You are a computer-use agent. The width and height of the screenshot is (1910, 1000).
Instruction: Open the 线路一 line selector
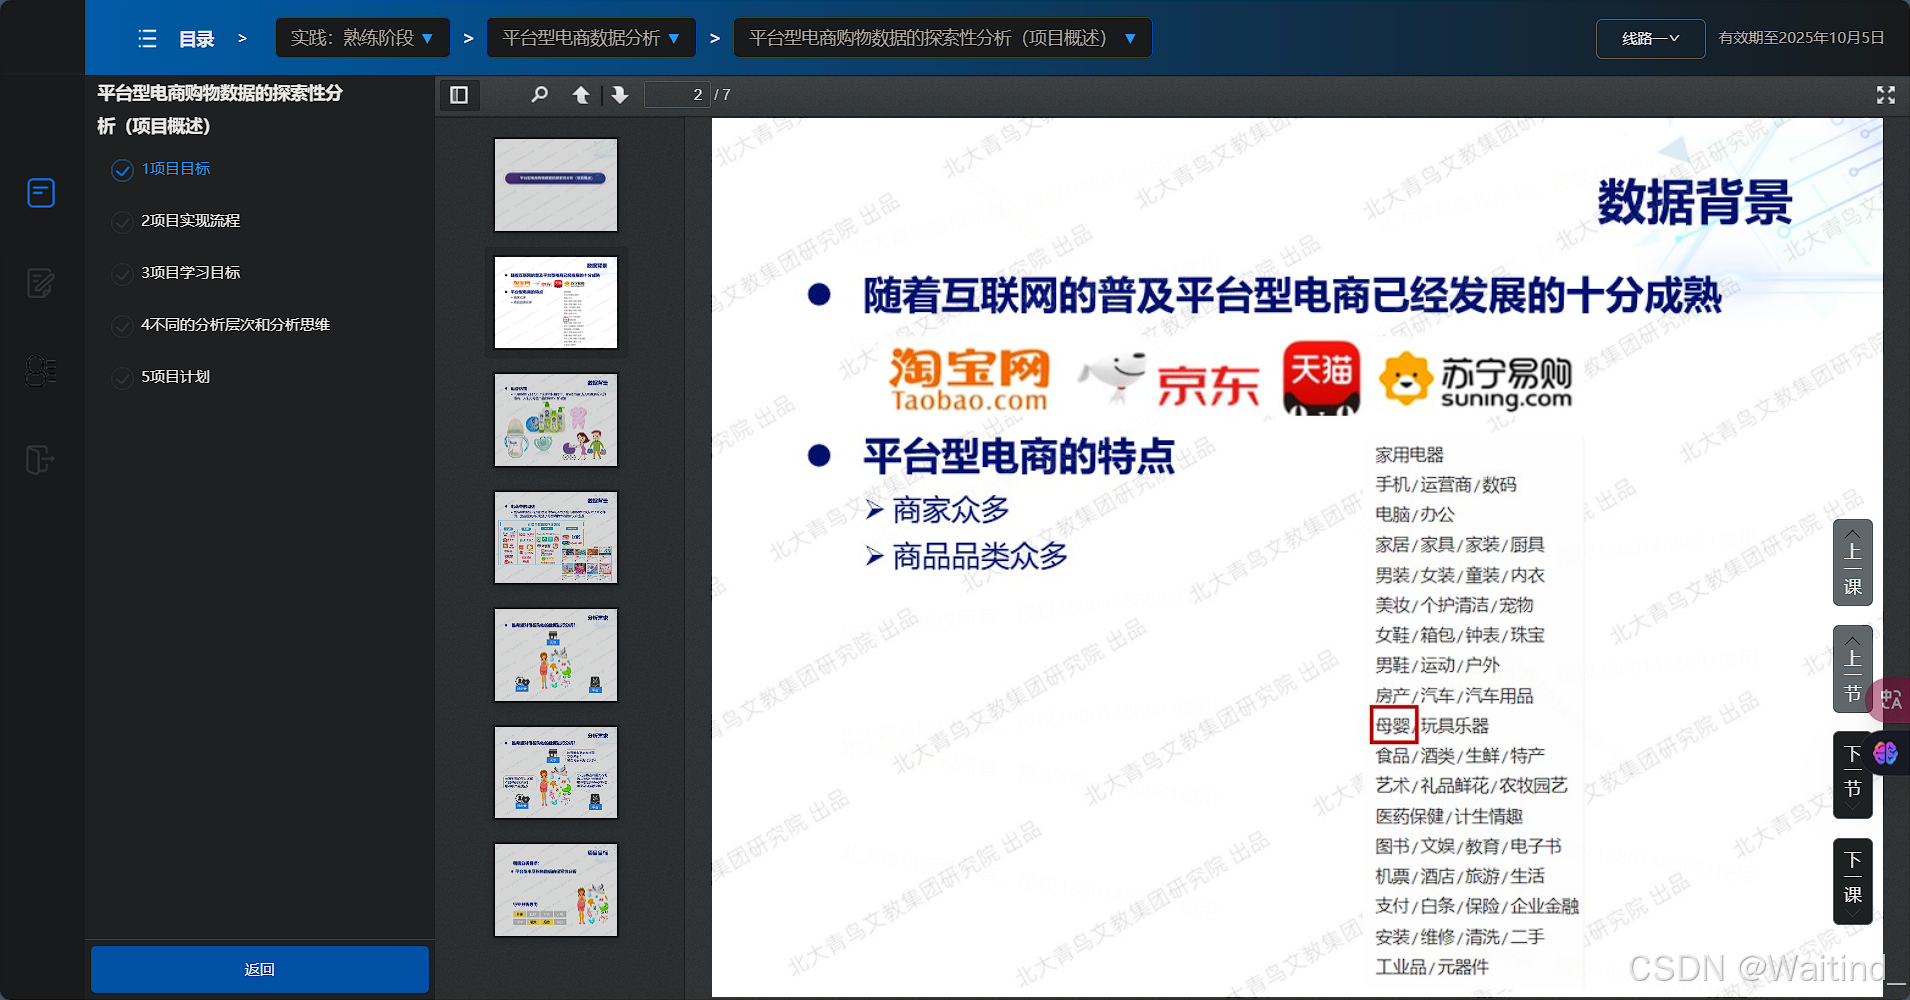pyautogui.click(x=1650, y=39)
